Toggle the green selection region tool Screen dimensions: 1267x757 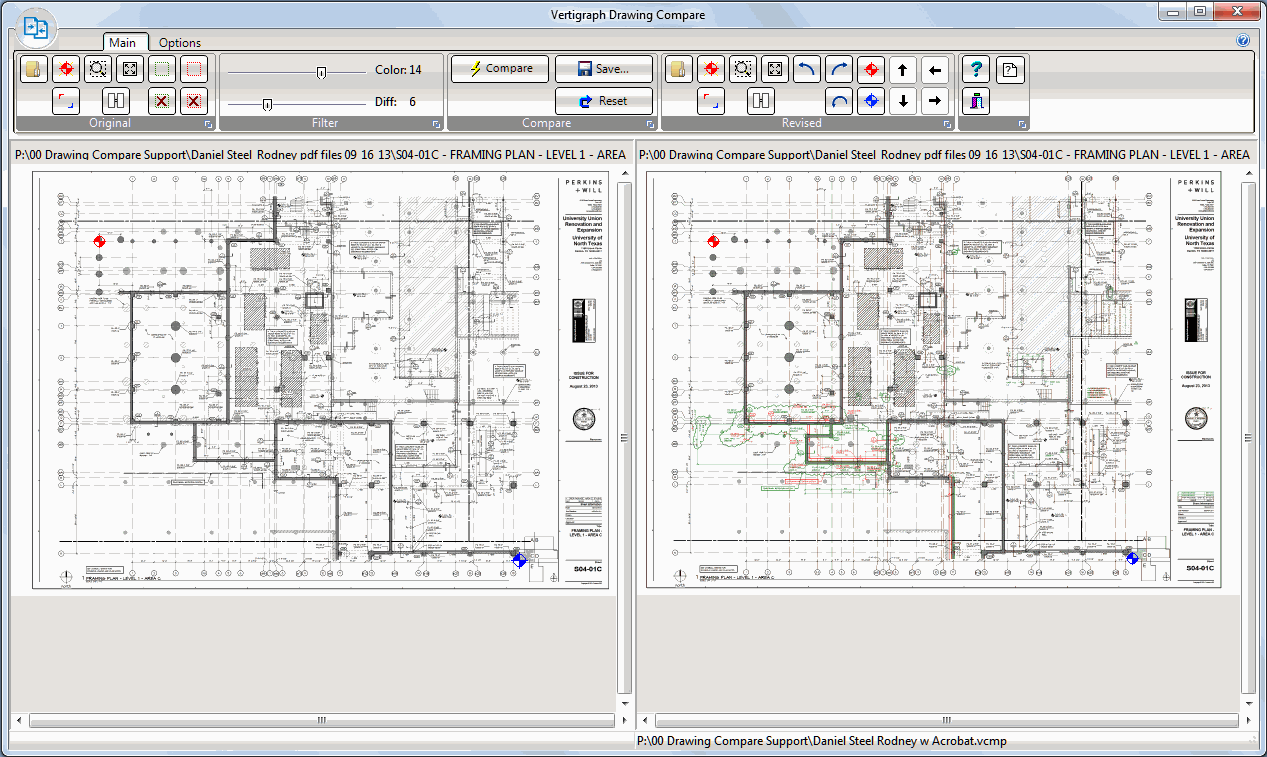click(162, 69)
